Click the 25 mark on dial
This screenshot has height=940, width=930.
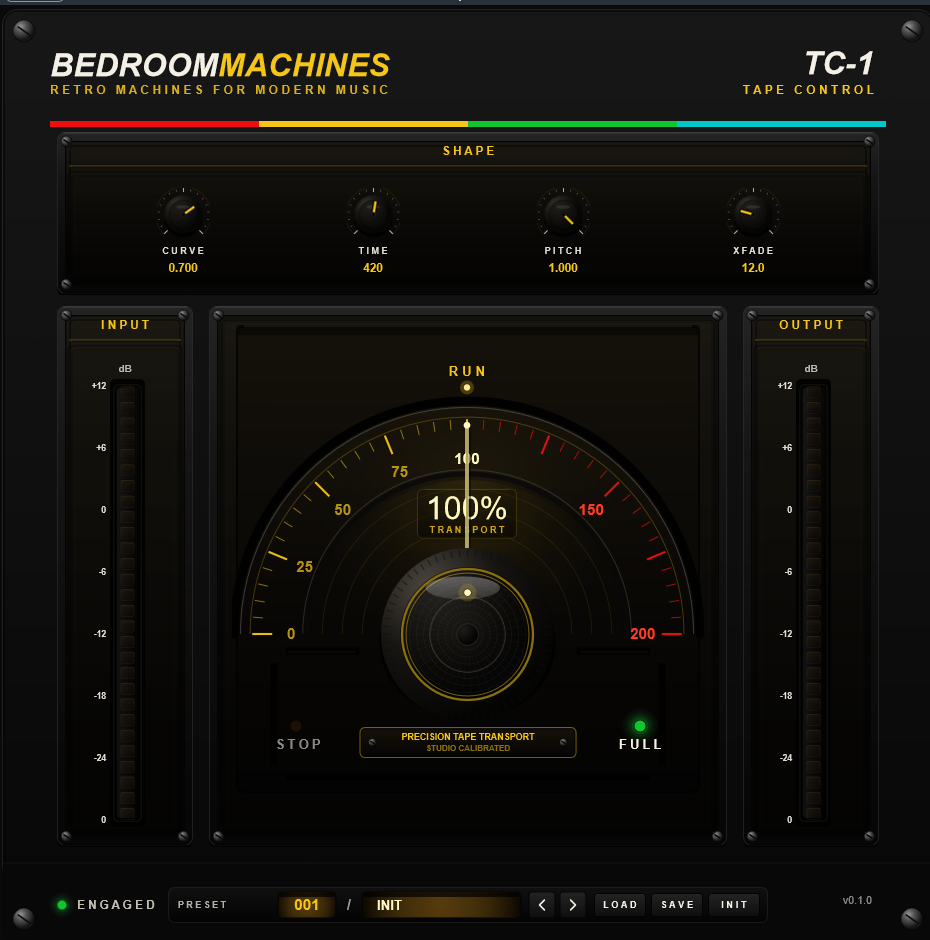click(x=304, y=567)
